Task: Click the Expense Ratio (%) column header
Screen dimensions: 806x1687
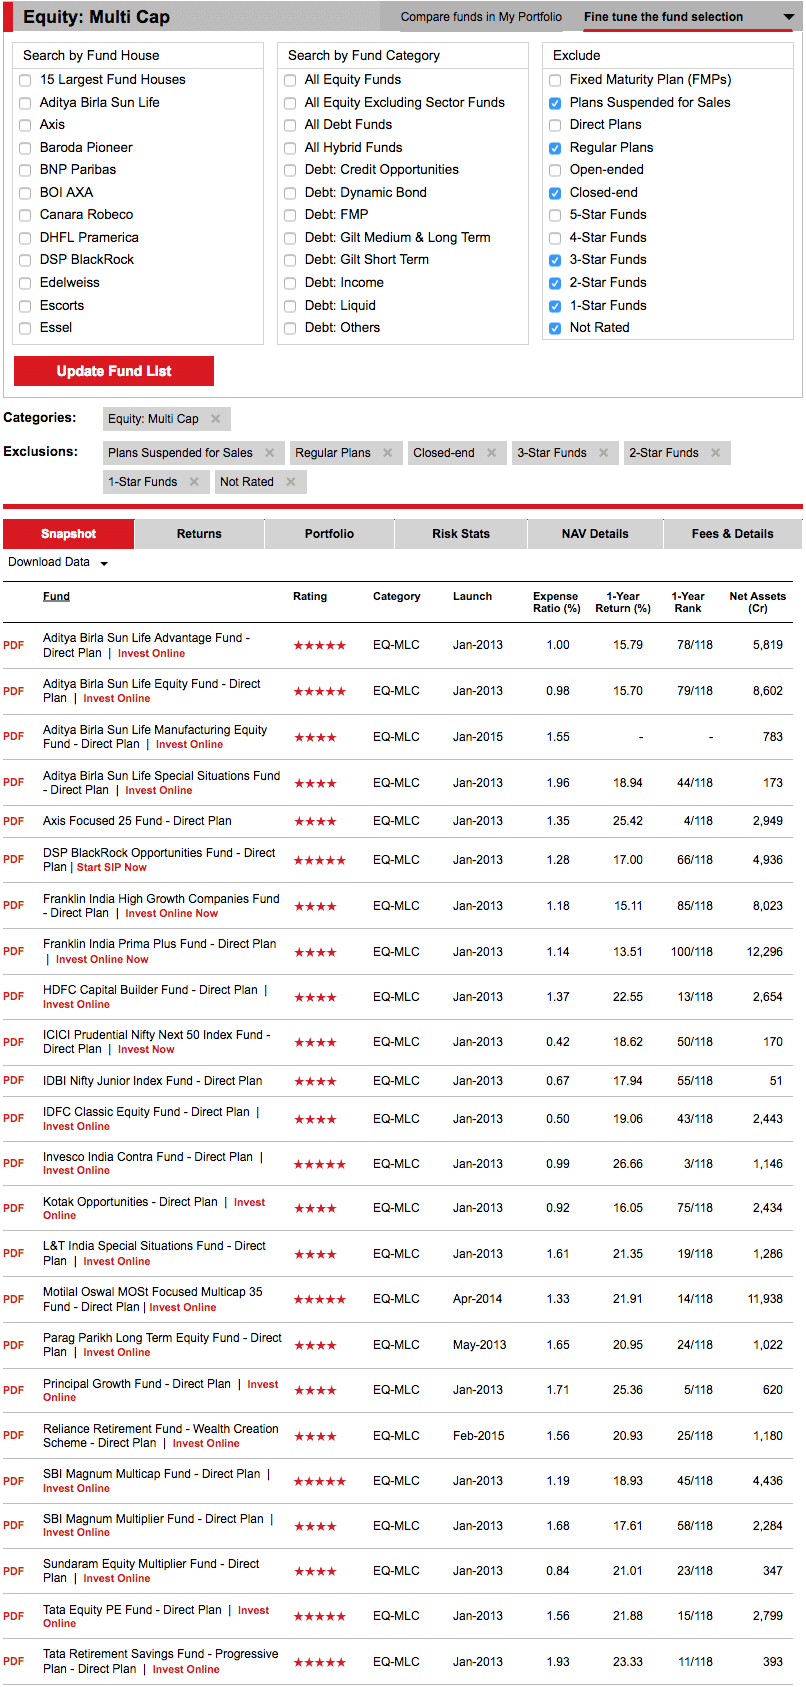Action: pyautogui.click(x=556, y=602)
